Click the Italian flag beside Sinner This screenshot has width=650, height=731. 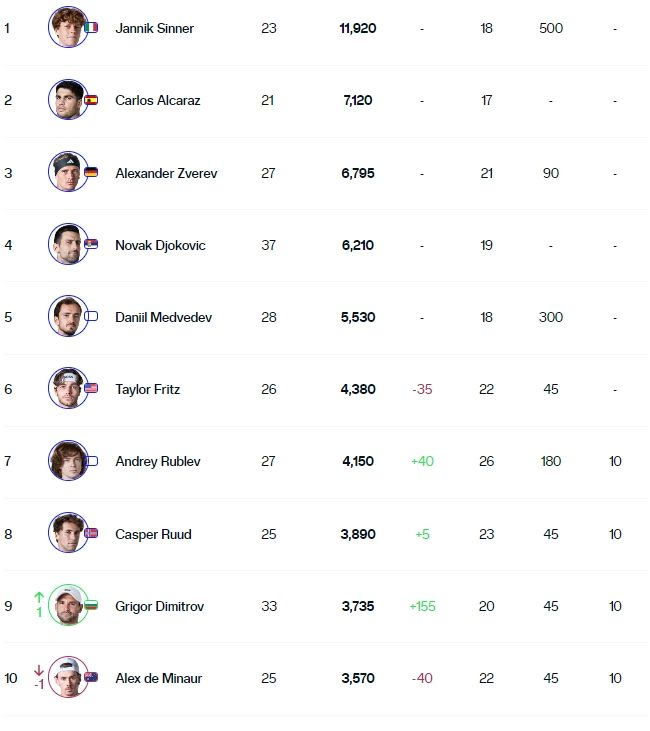tap(91, 28)
